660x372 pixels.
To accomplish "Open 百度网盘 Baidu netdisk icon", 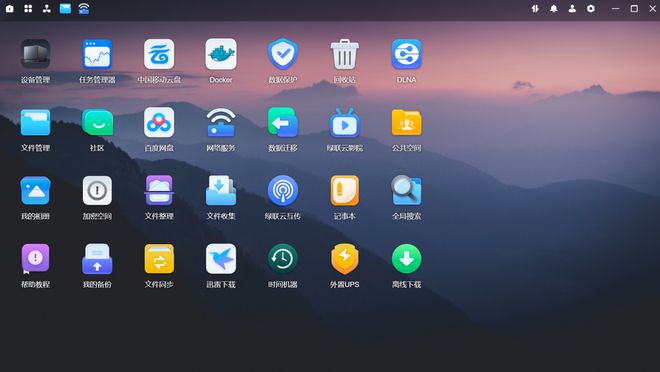I will (159, 122).
